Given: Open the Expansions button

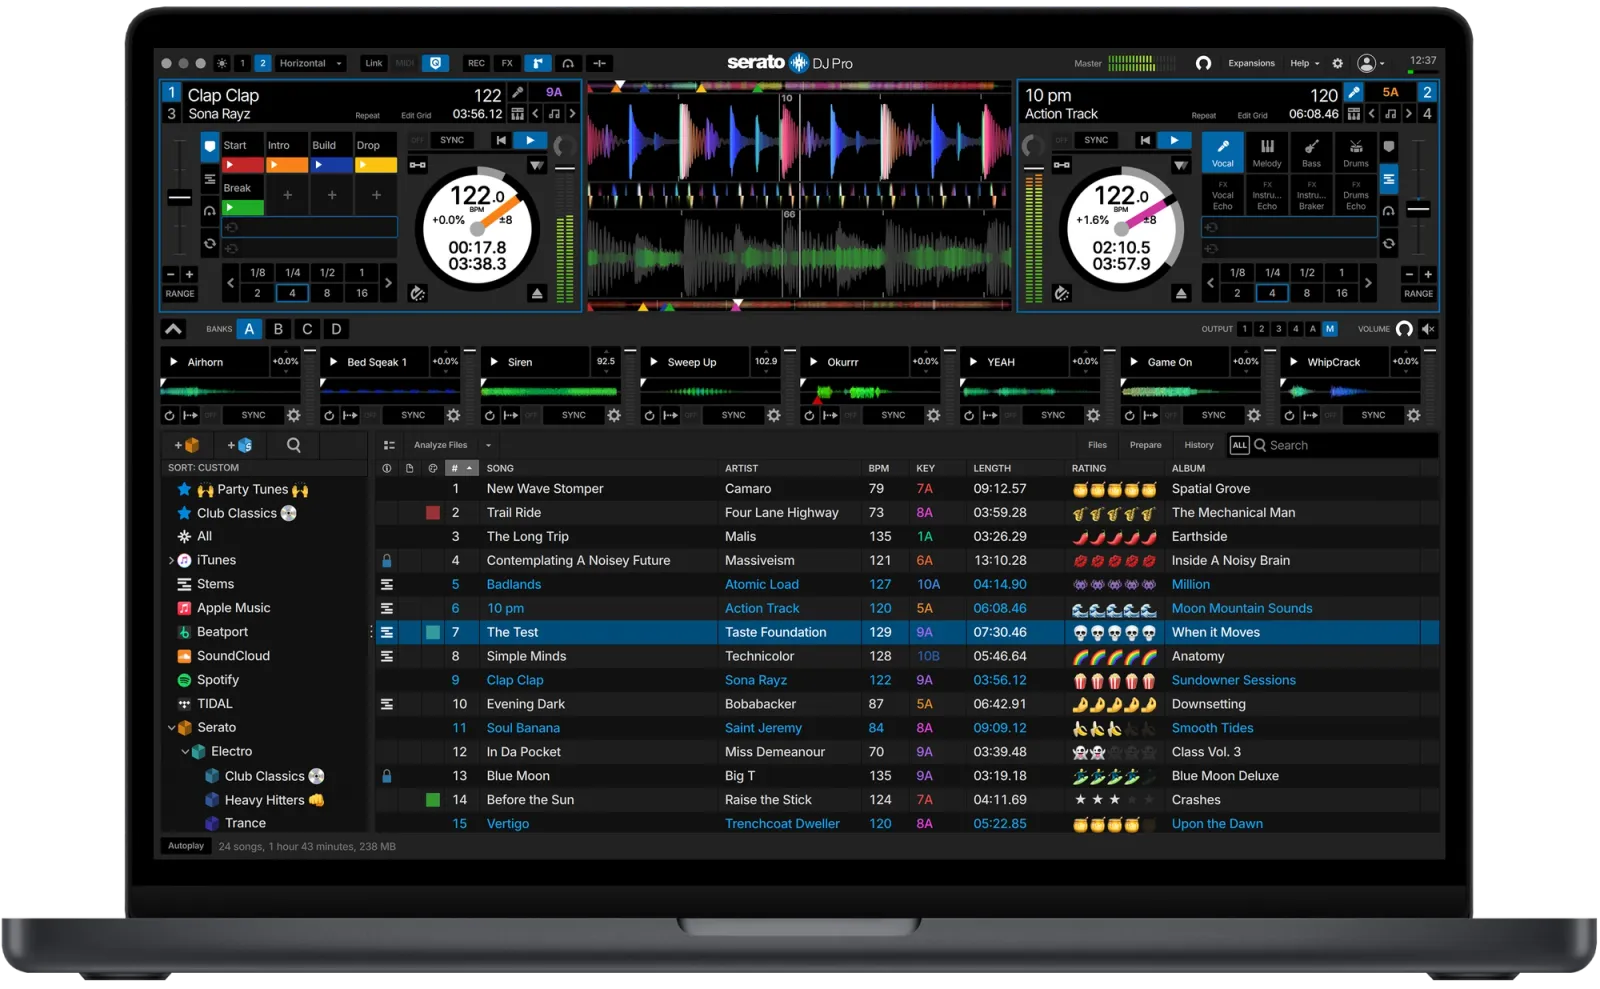Looking at the screenshot, I should click(x=1251, y=63).
